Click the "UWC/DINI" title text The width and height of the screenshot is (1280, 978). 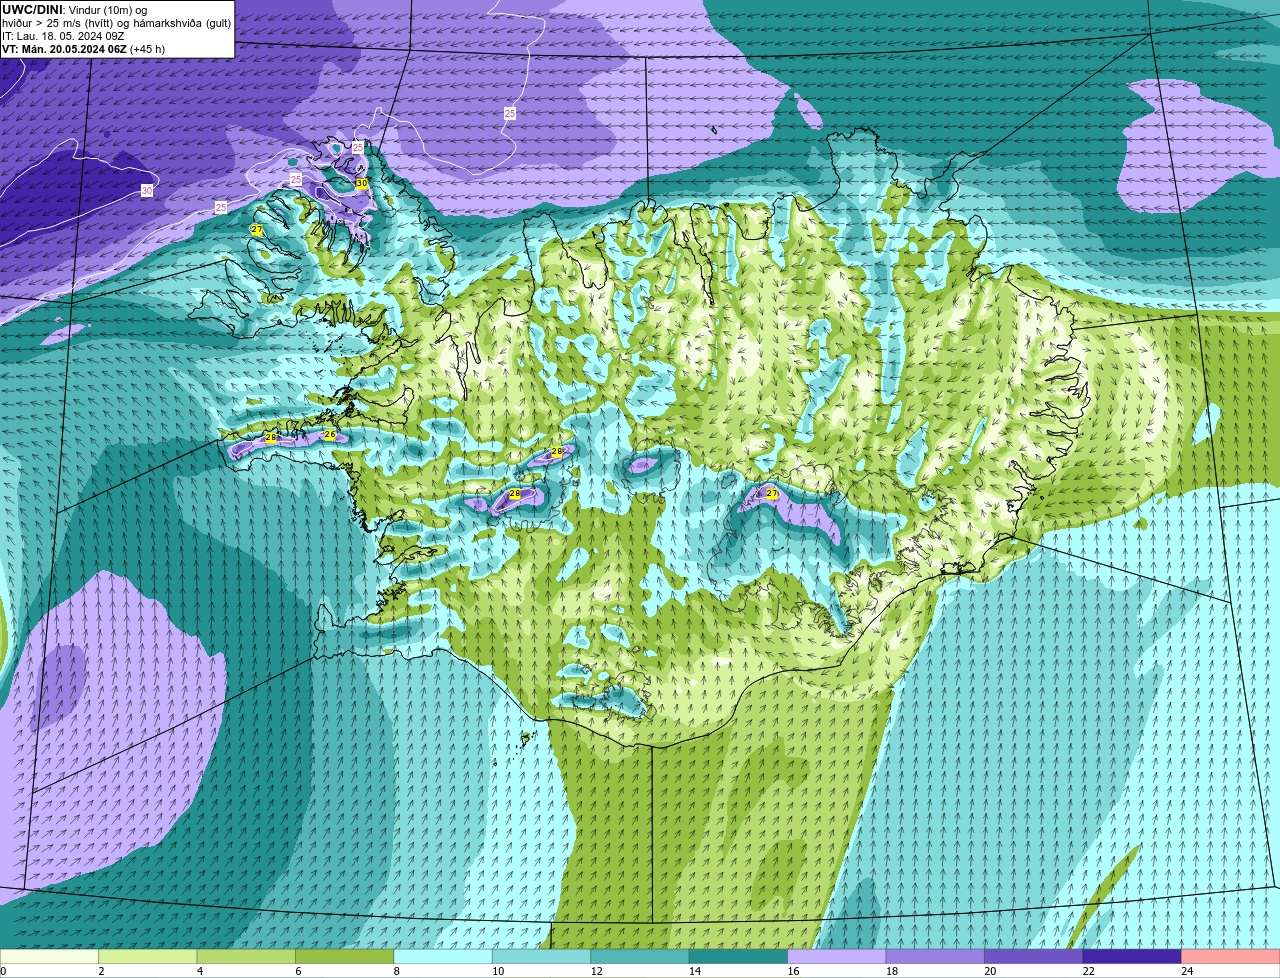click(32, 10)
